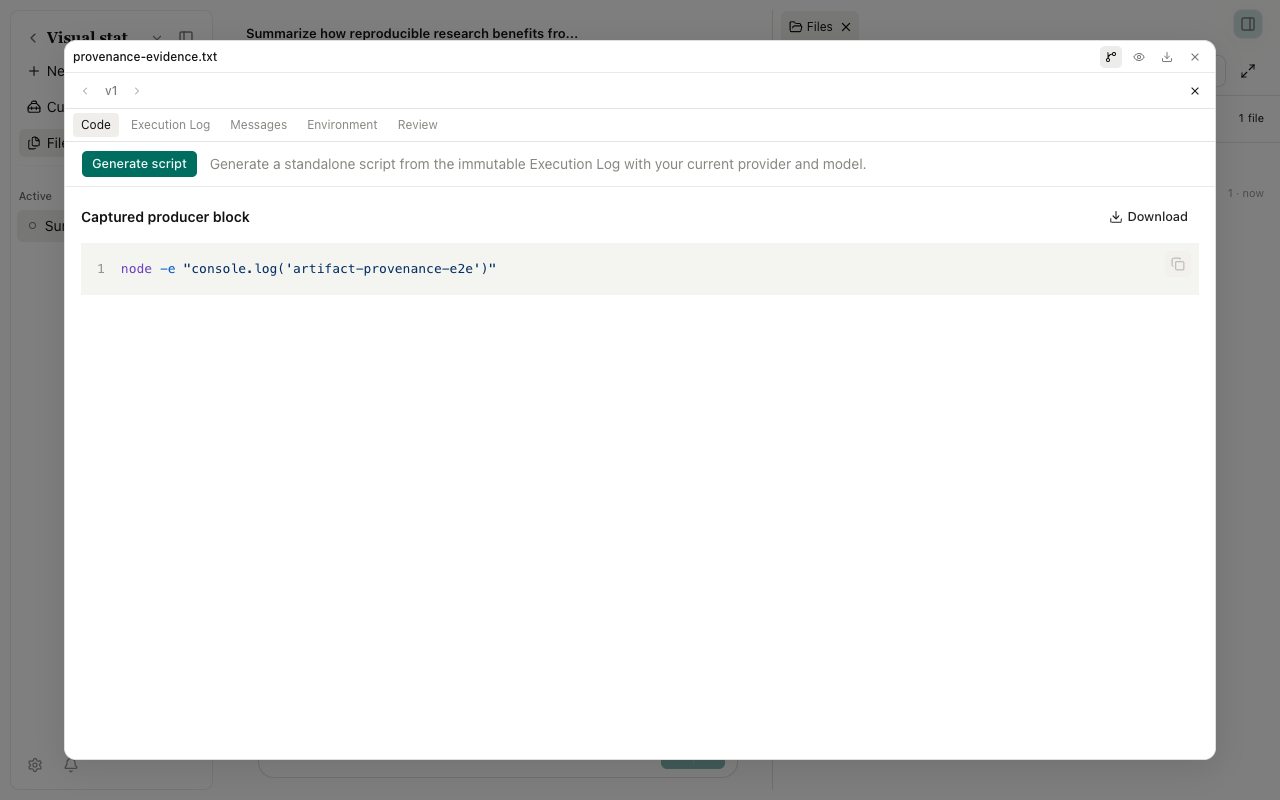Click the back arrow in background sidebar
The height and width of the screenshot is (800, 1280).
click(33, 38)
